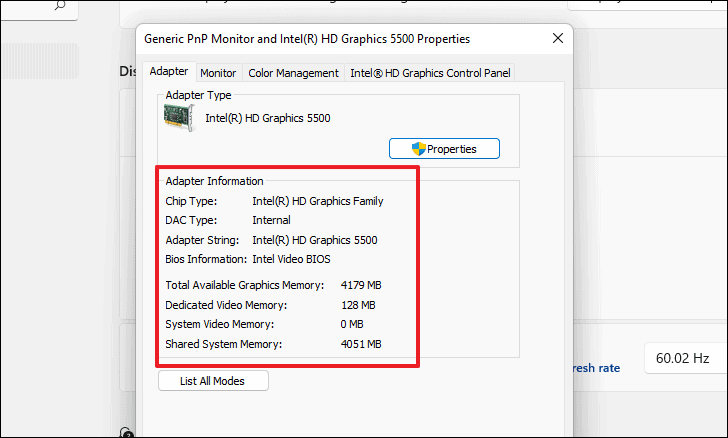Image resolution: width=728 pixels, height=438 pixels.
Task: Close the graphics properties dialog
Action: 558,38
